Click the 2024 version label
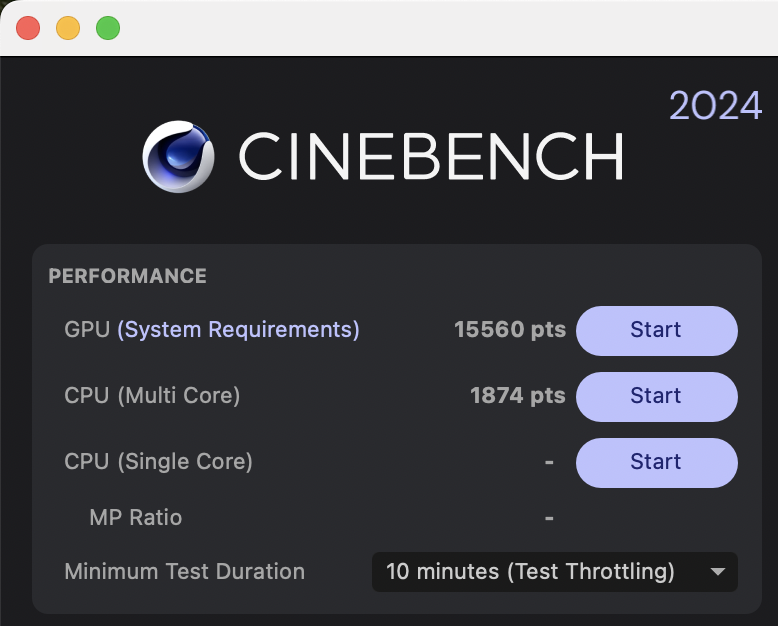Viewport: 778px width, 626px height. pos(715,106)
